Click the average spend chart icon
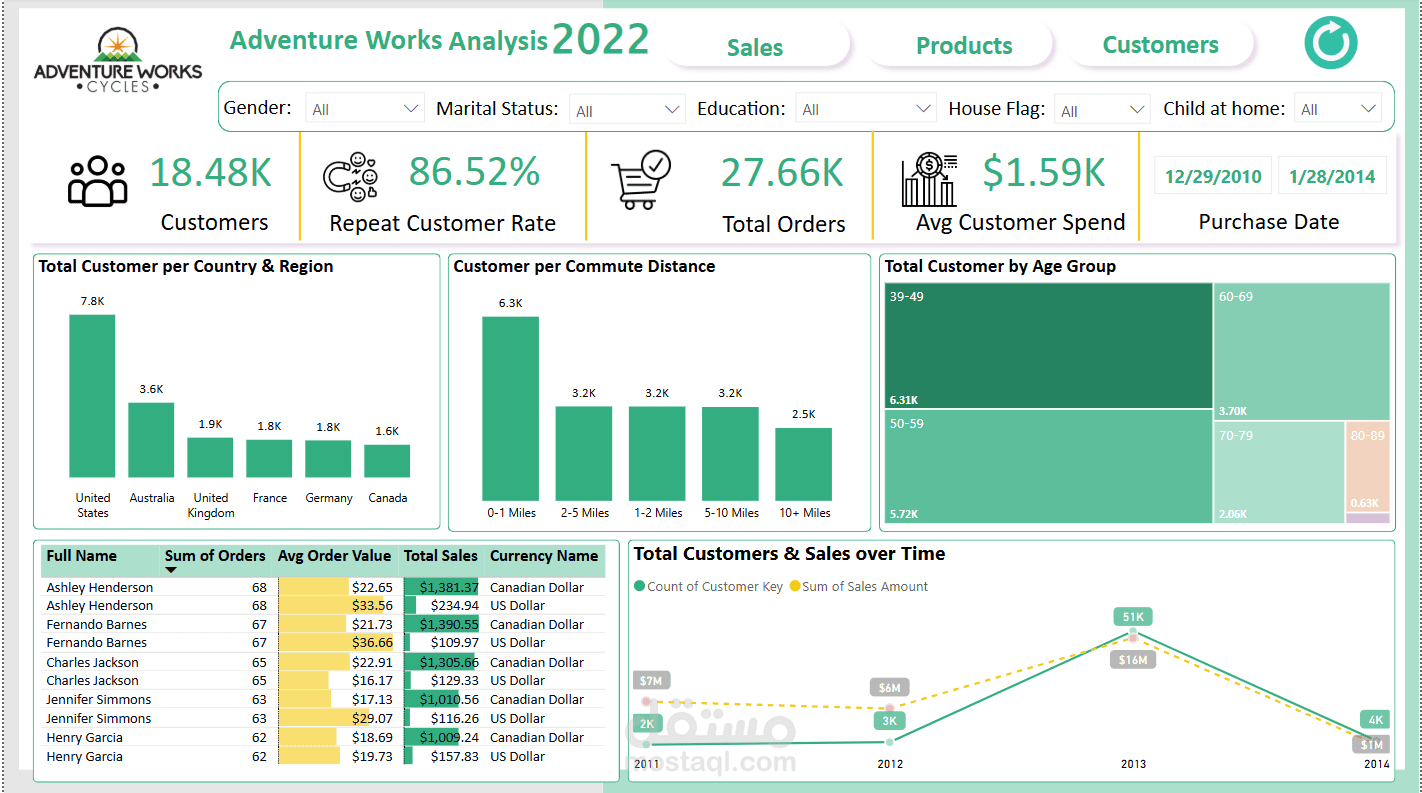This screenshot has width=1422, height=793. (x=930, y=180)
